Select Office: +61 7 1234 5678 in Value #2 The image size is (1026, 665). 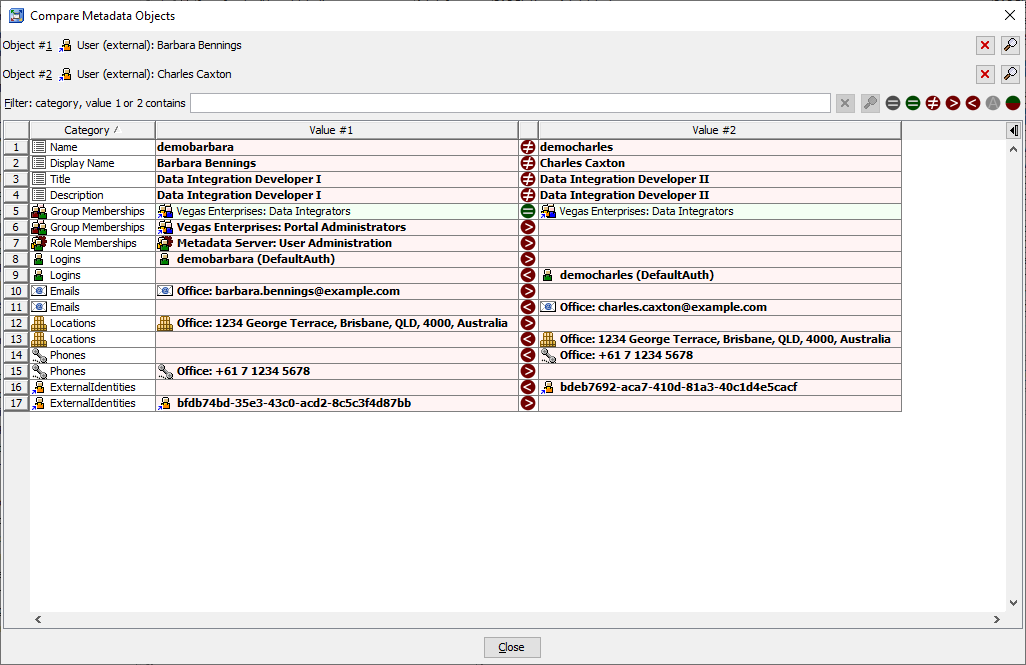(719, 355)
